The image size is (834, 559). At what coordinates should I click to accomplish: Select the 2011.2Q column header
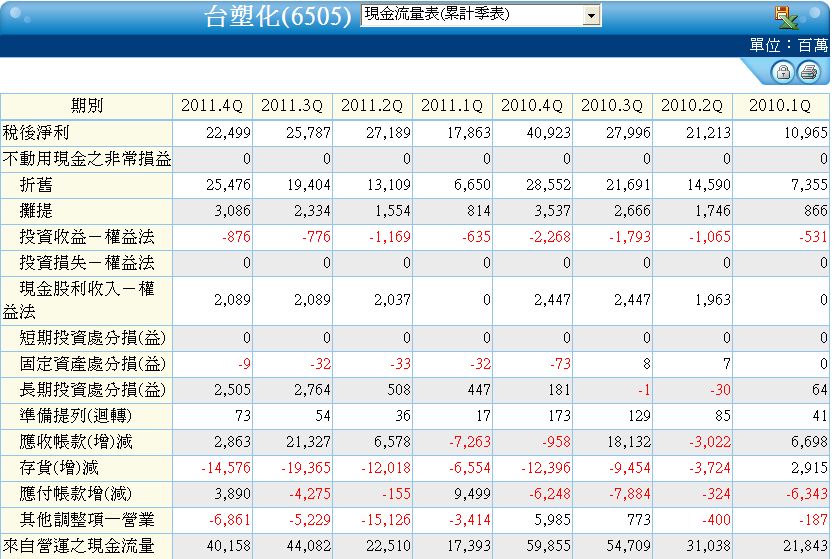coord(372,106)
